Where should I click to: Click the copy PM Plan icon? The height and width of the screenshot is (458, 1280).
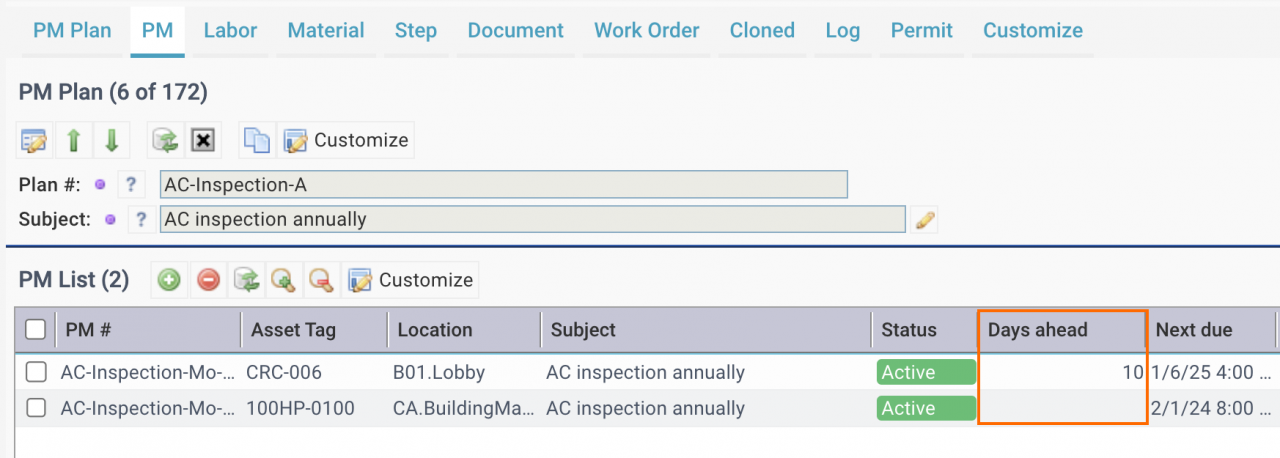[x=257, y=140]
